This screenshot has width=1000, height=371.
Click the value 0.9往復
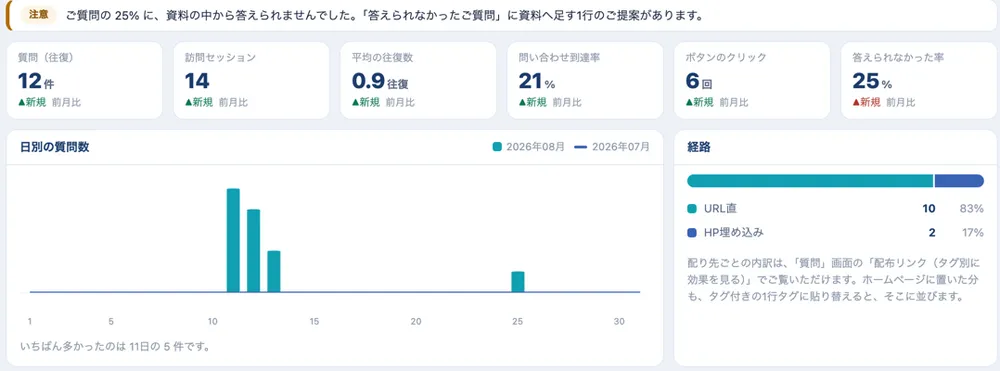click(380, 81)
